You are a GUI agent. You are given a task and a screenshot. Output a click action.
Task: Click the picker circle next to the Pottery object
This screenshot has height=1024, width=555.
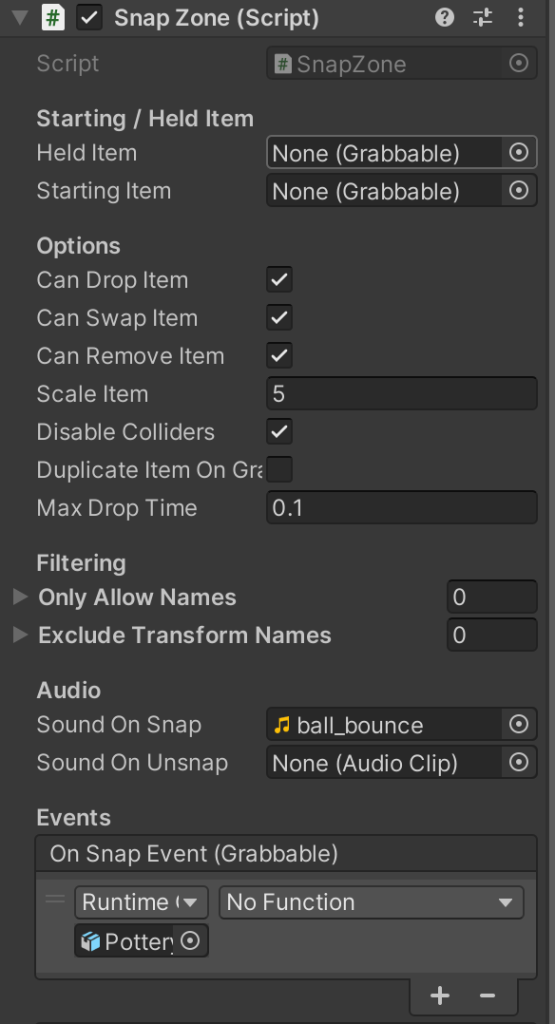(x=190, y=941)
